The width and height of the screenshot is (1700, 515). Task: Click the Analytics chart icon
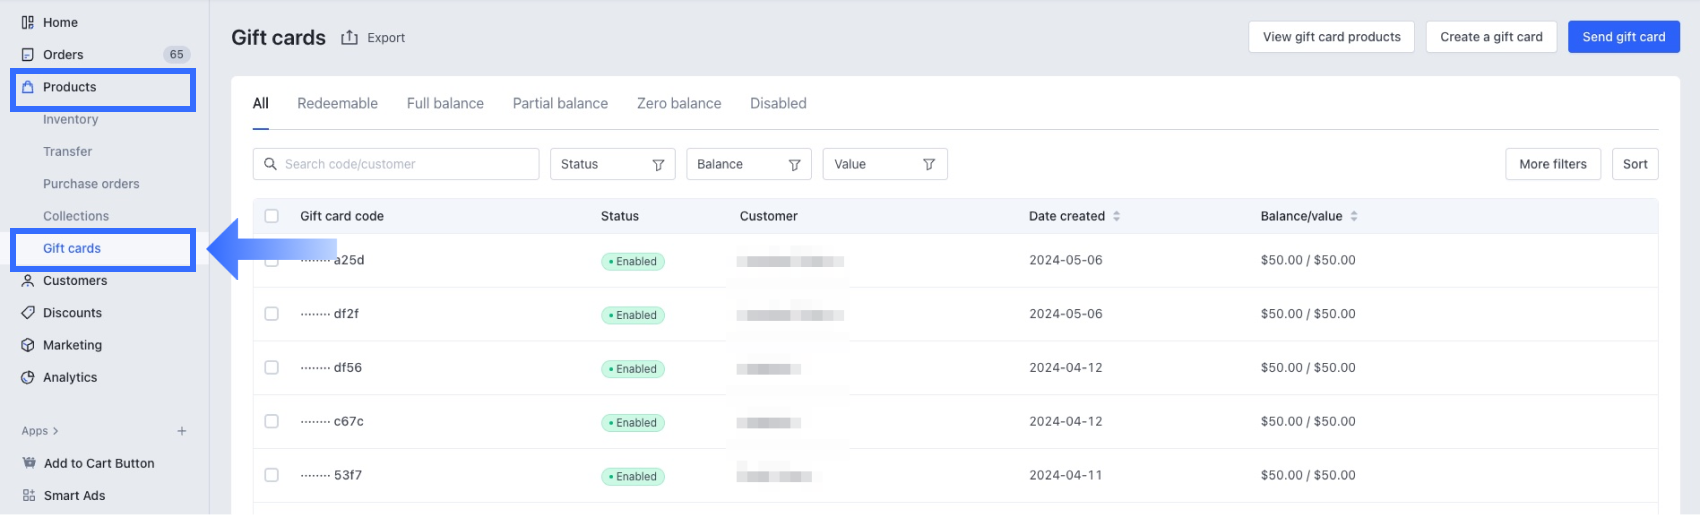28,377
